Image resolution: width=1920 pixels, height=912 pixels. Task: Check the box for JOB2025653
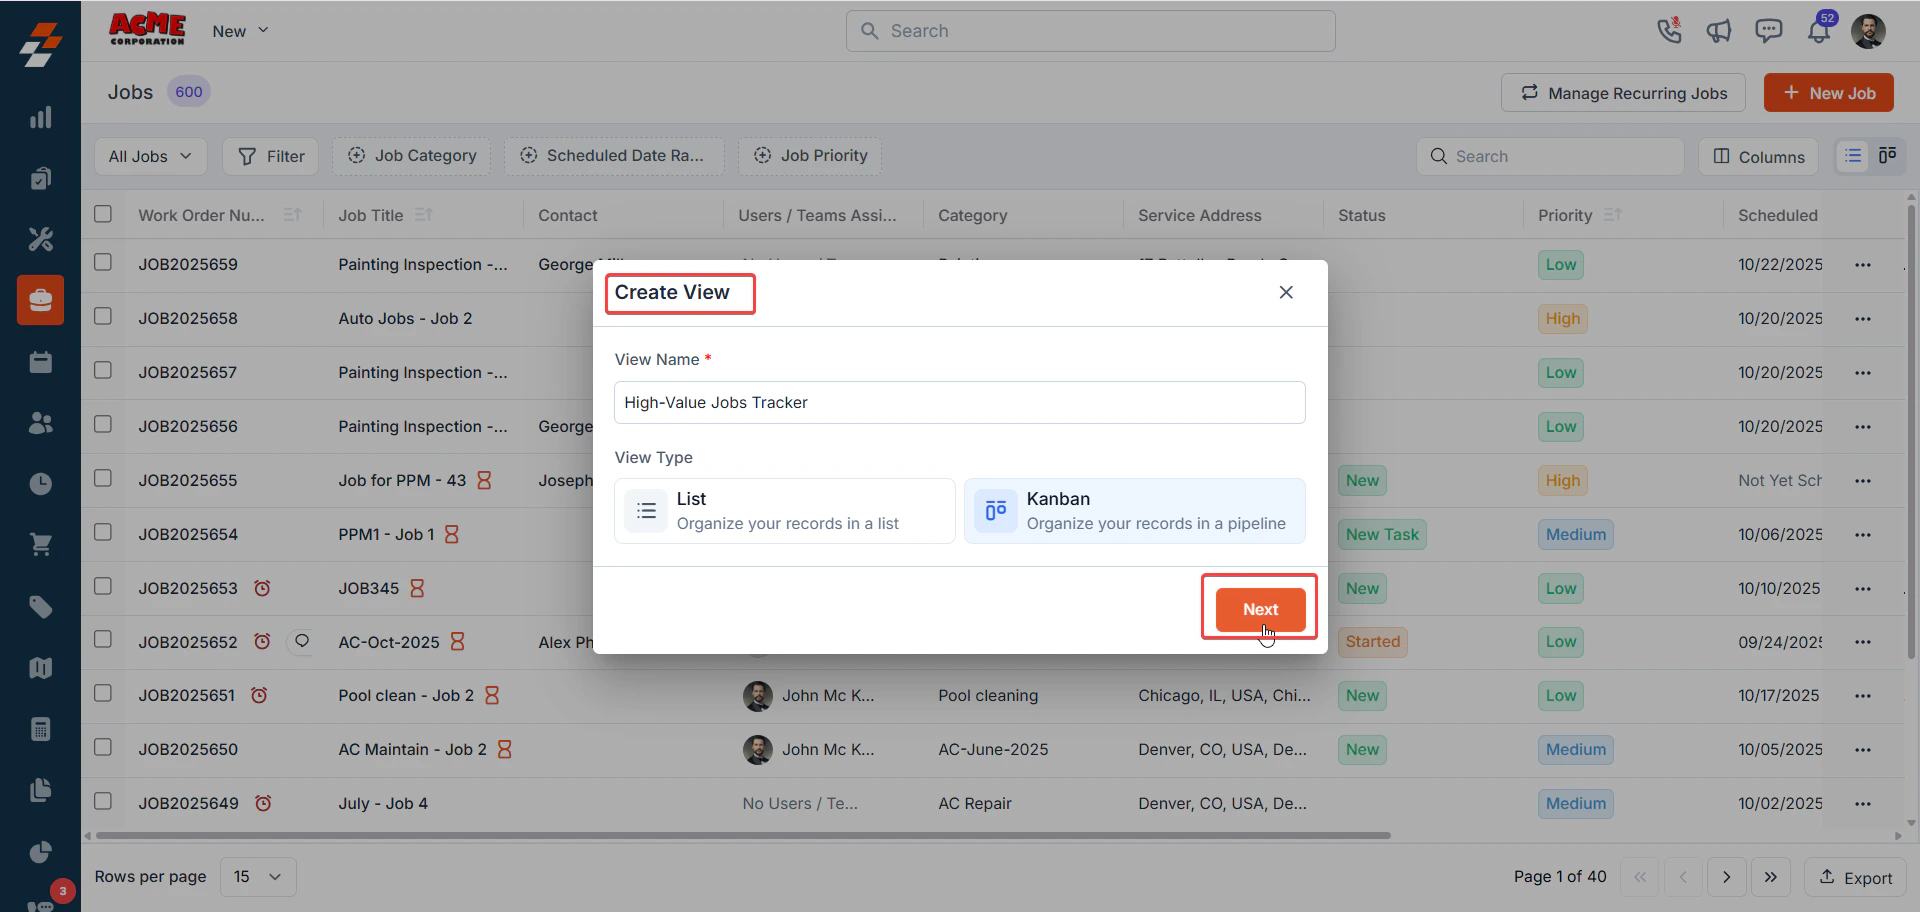click(103, 586)
